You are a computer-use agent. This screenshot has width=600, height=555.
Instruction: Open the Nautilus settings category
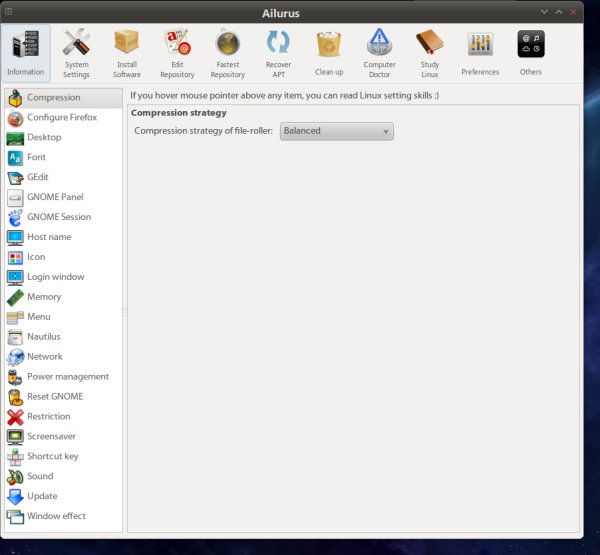coord(43,337)
